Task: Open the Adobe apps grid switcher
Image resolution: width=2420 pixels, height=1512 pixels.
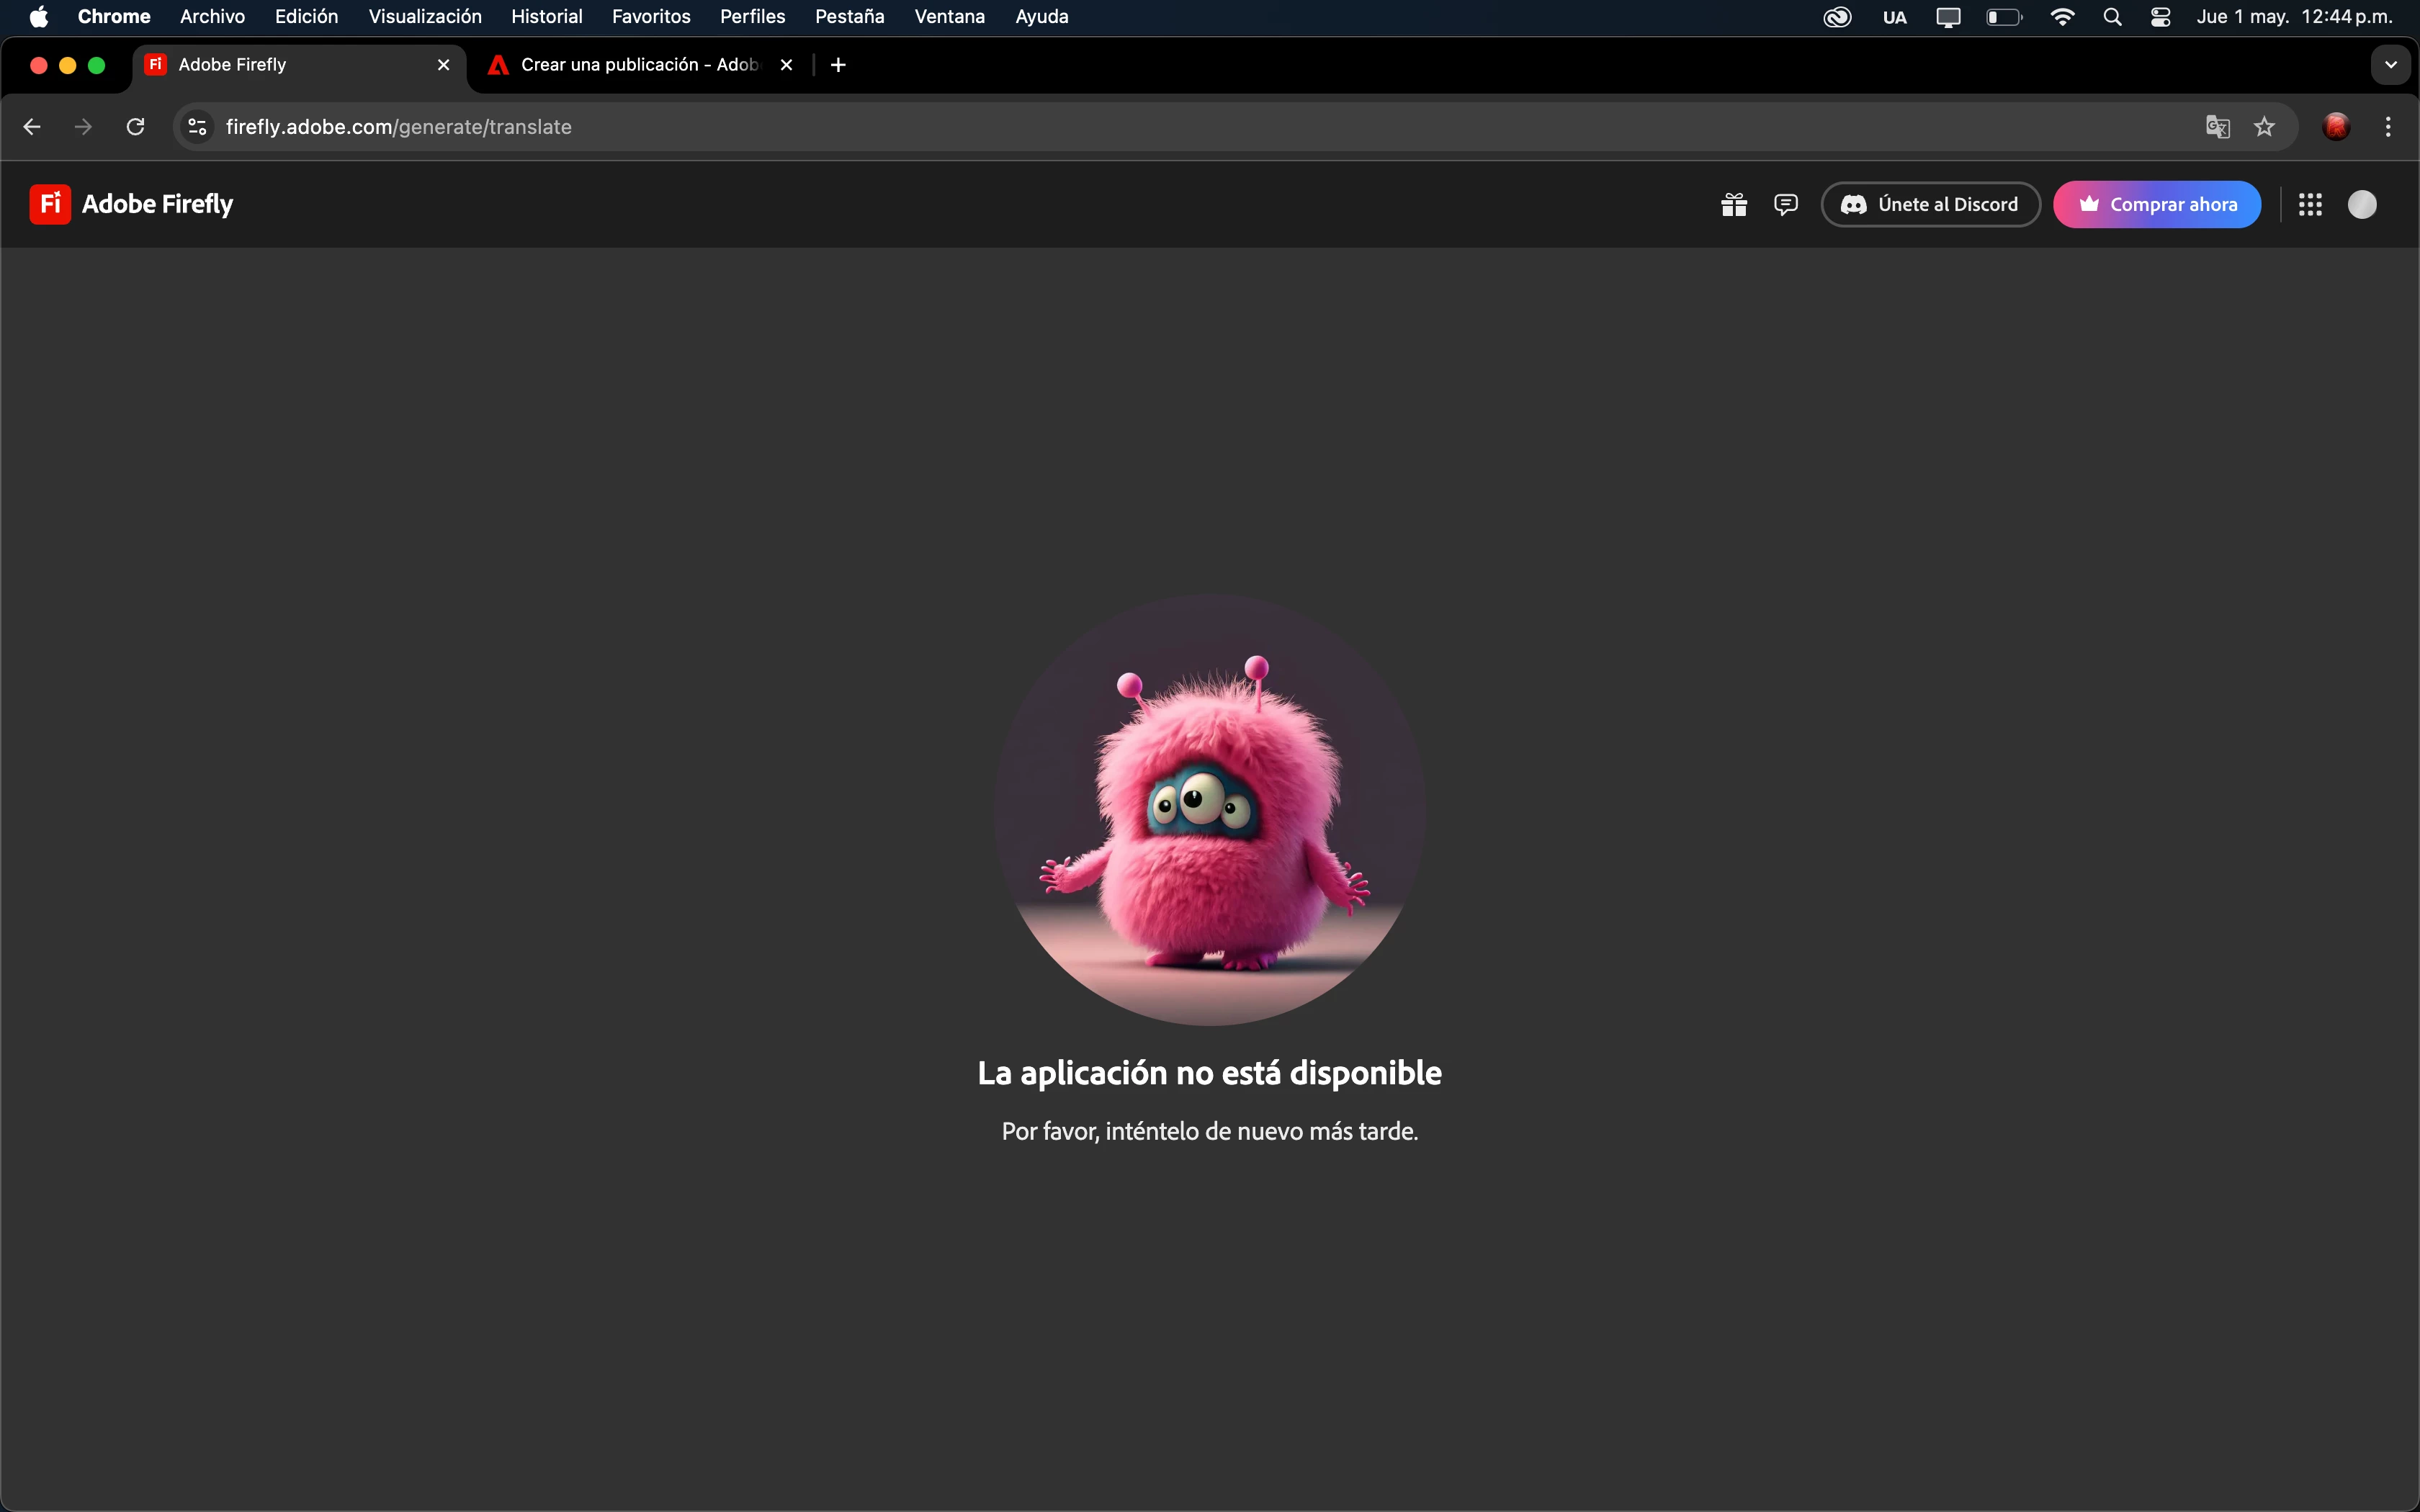Action: pyautogui.click(x=2310, y=205)
